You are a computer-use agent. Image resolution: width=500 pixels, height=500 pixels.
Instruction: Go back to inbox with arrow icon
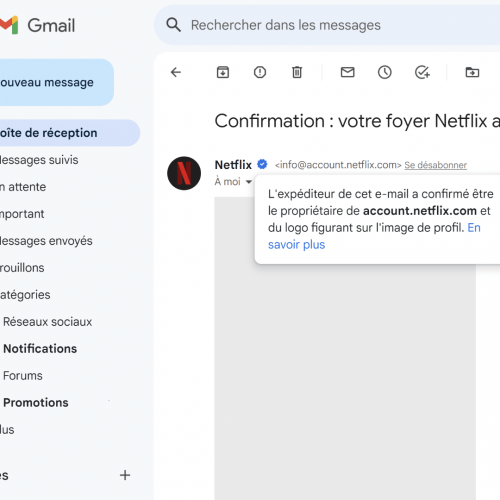(176, 72)
